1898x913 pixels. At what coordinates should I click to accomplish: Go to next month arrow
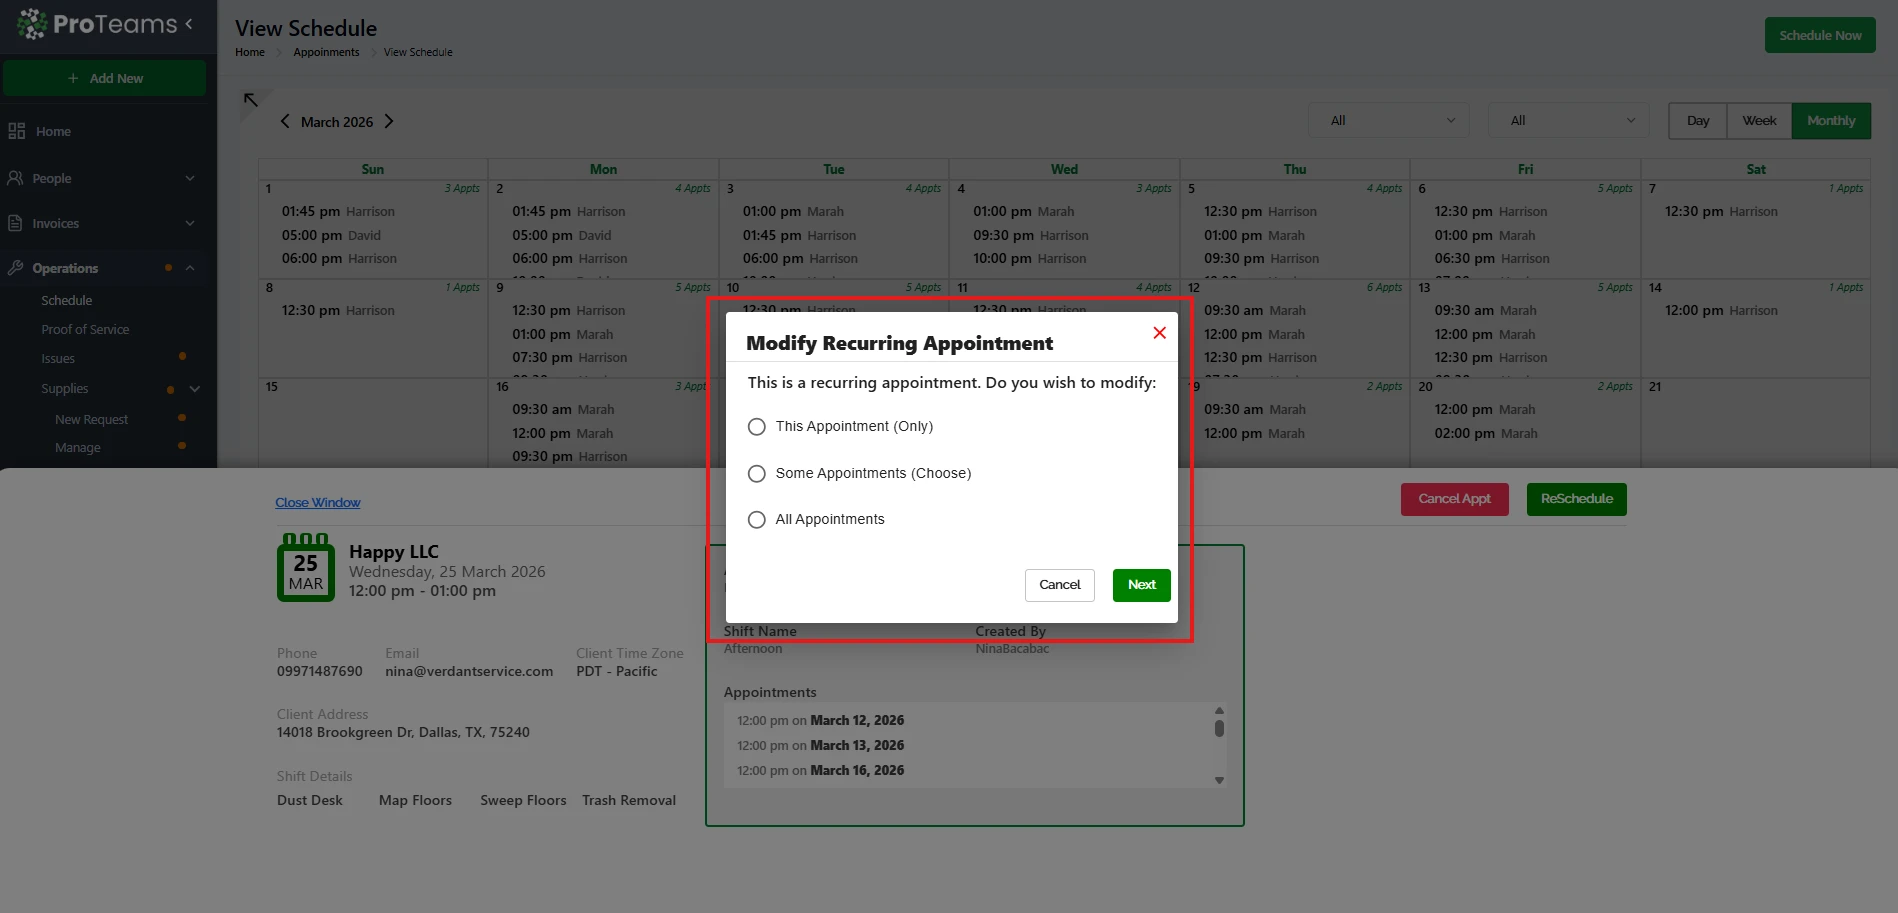click(x=389, y=121)
